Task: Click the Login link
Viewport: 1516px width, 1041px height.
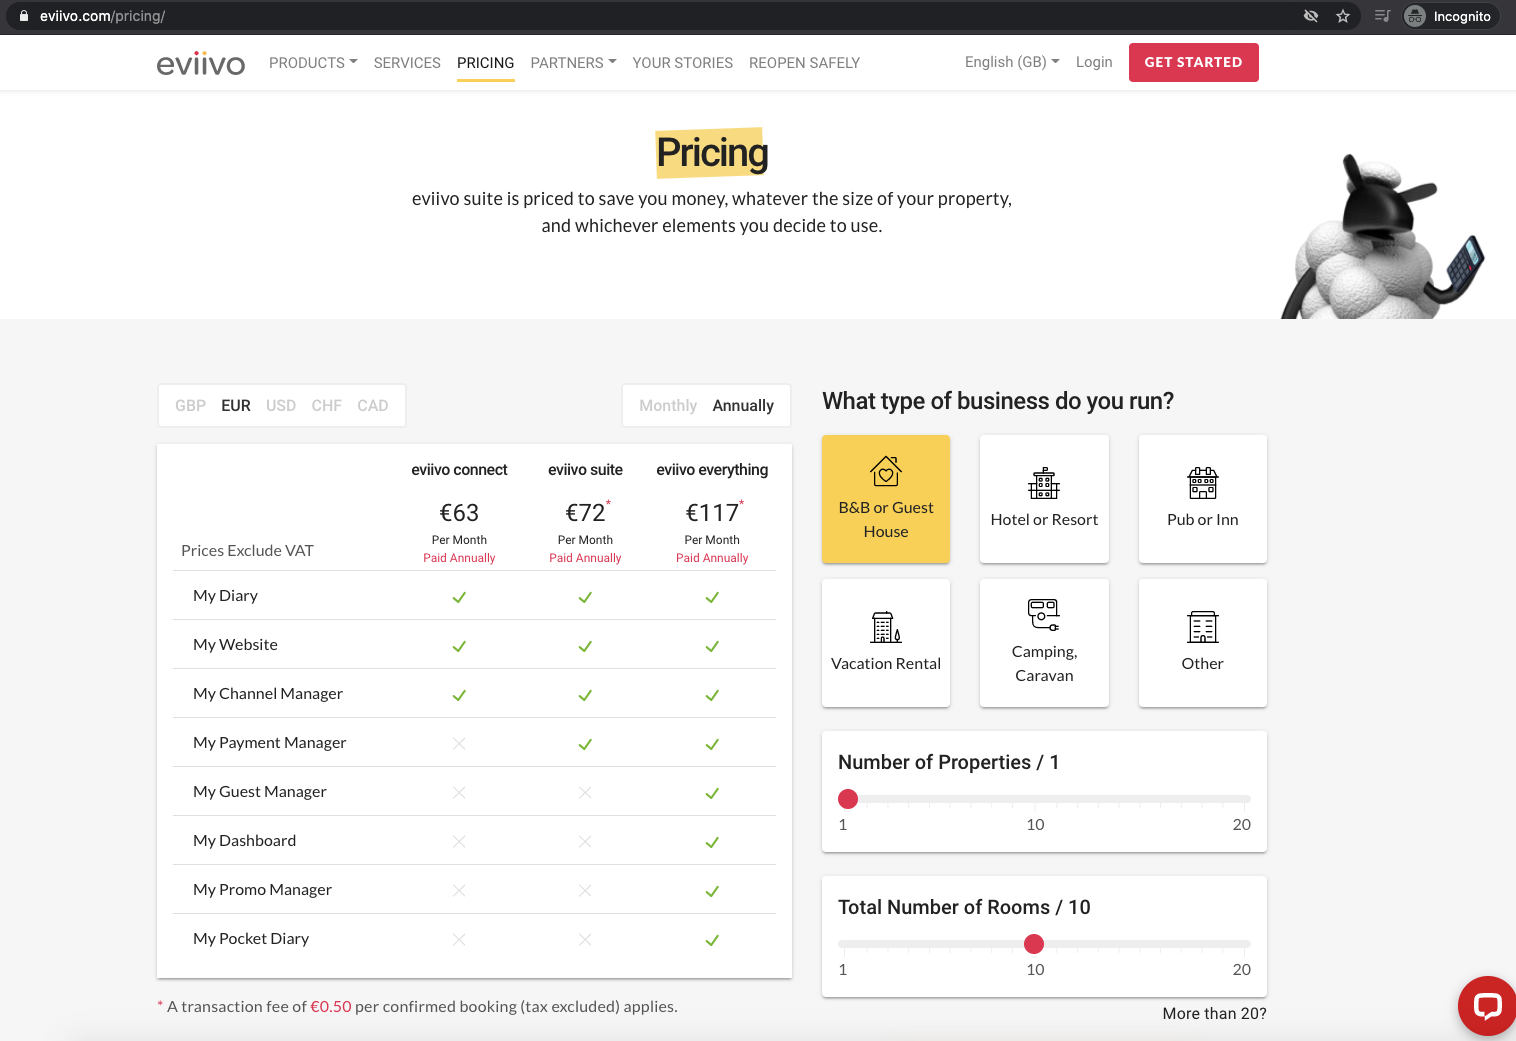Action: tap(1093, 62)
